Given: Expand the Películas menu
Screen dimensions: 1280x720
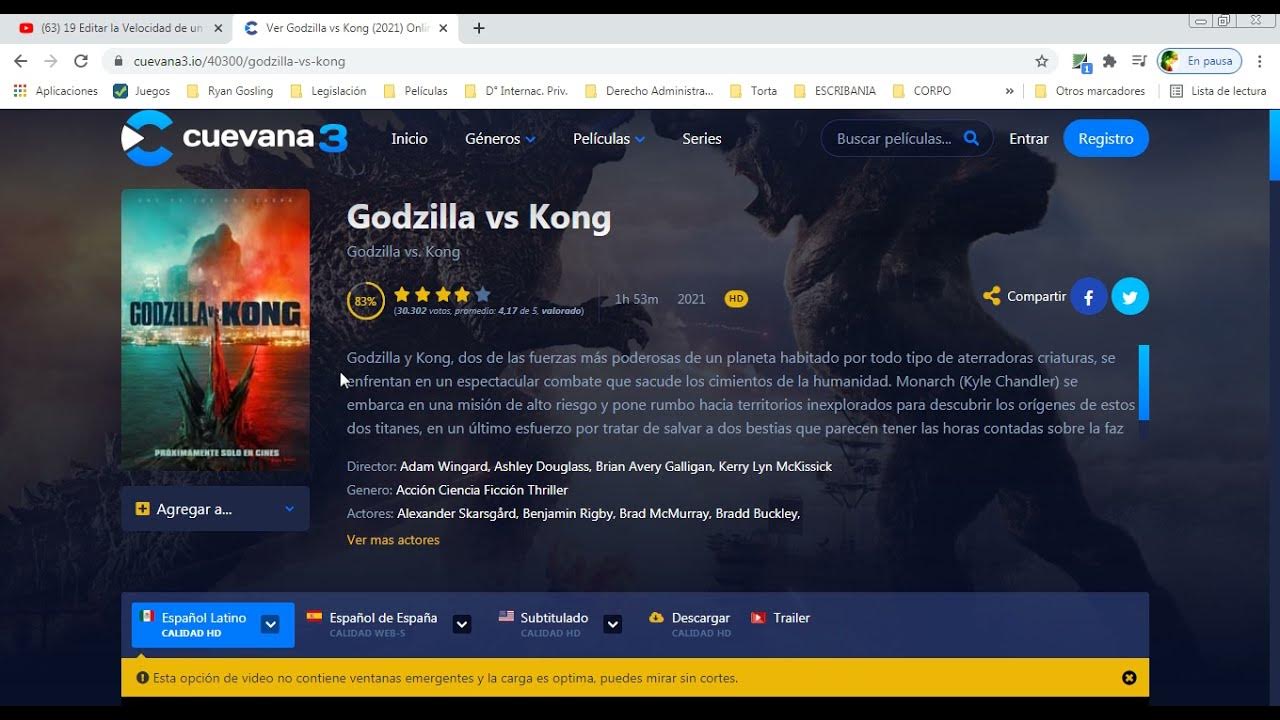Looking at the screenshot, I should (x=609, y=139).
